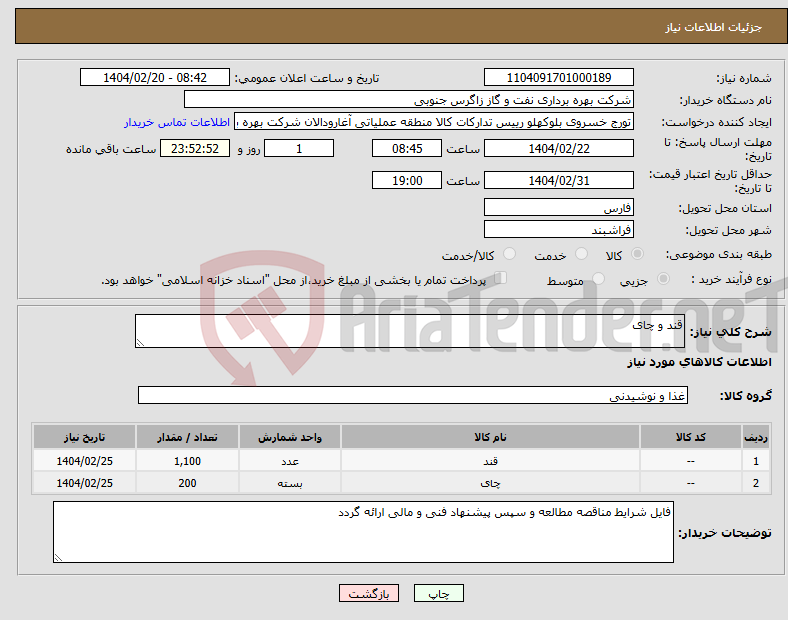Select the کالا radio button

pyautogui.click(x=637, y=254)
